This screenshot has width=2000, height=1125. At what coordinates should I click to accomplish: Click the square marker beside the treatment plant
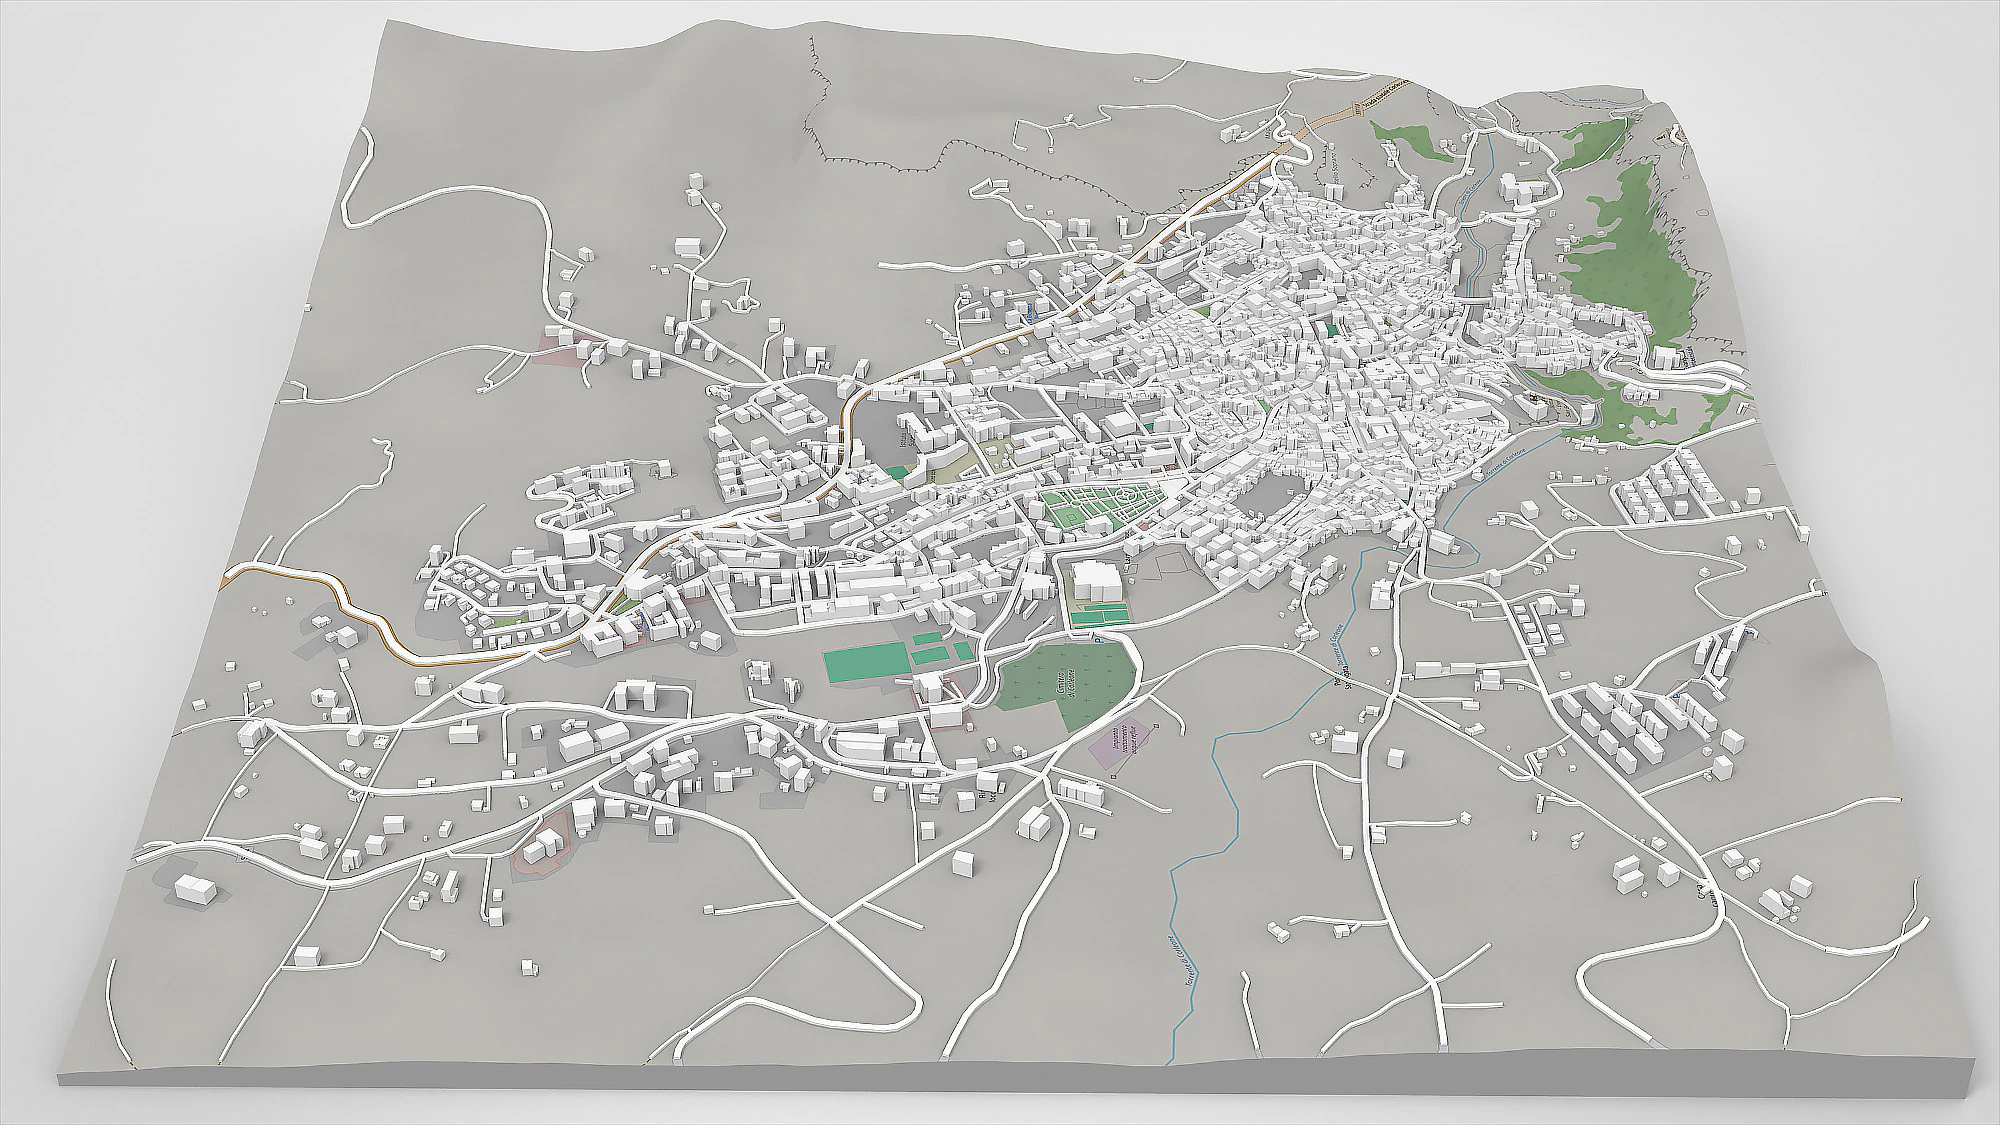click(1155, 725)
